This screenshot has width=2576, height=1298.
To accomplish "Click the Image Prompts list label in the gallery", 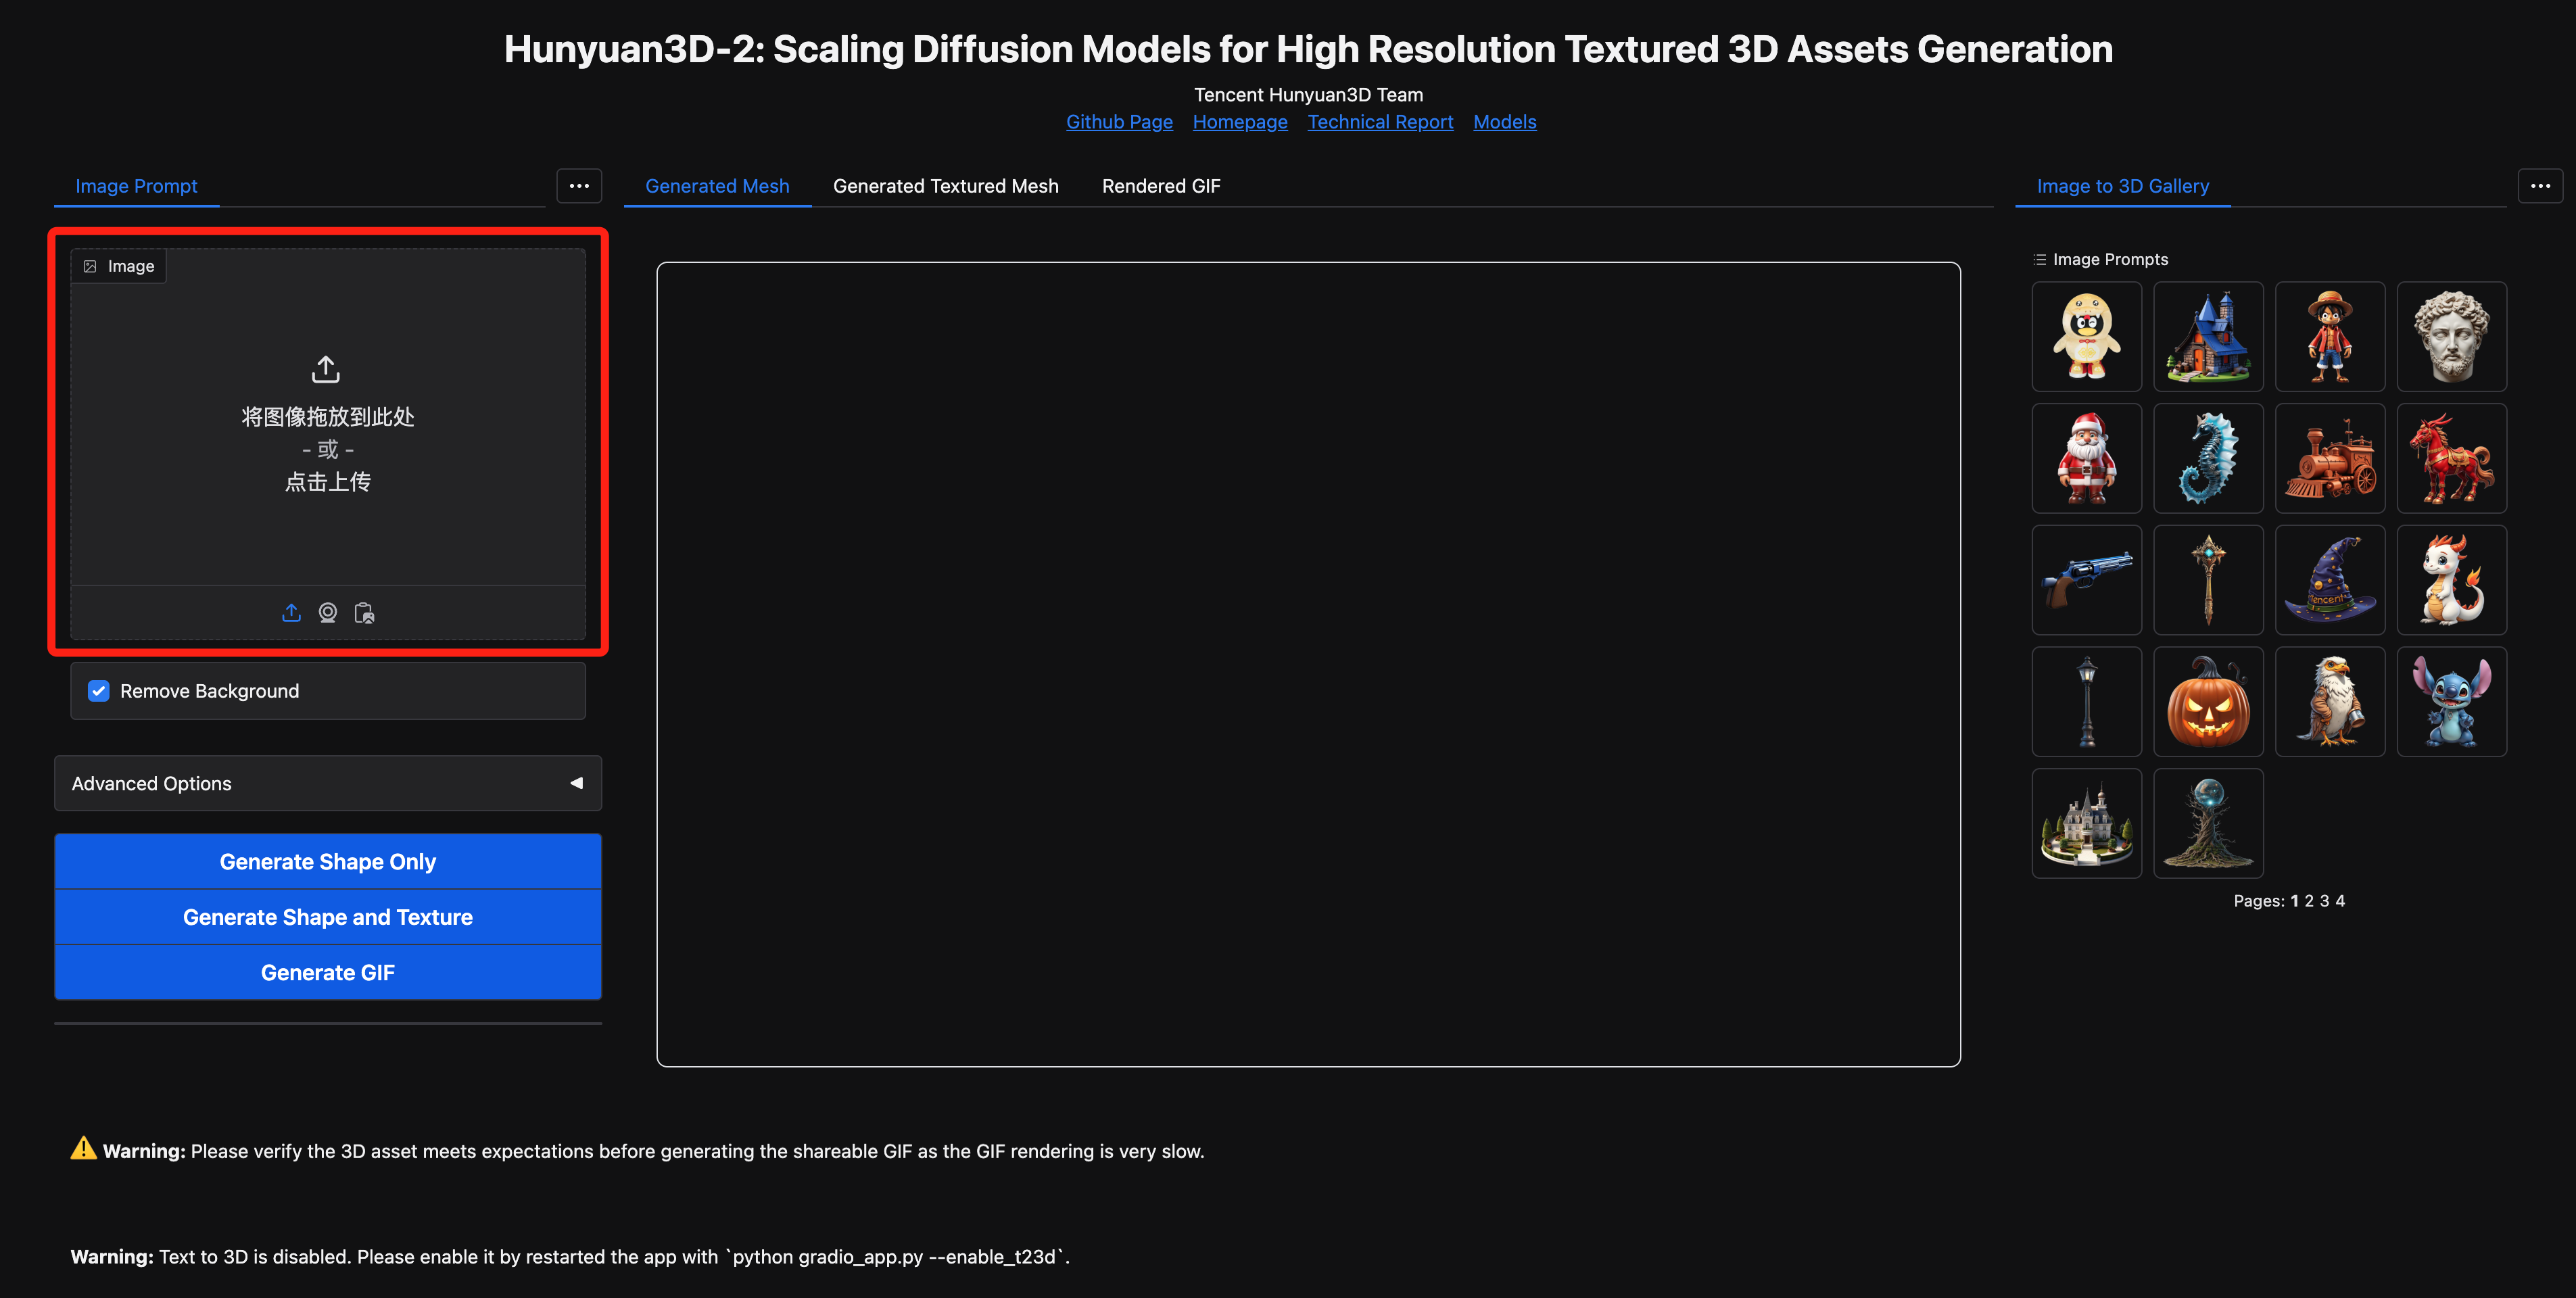I will tap(2101, 259).
